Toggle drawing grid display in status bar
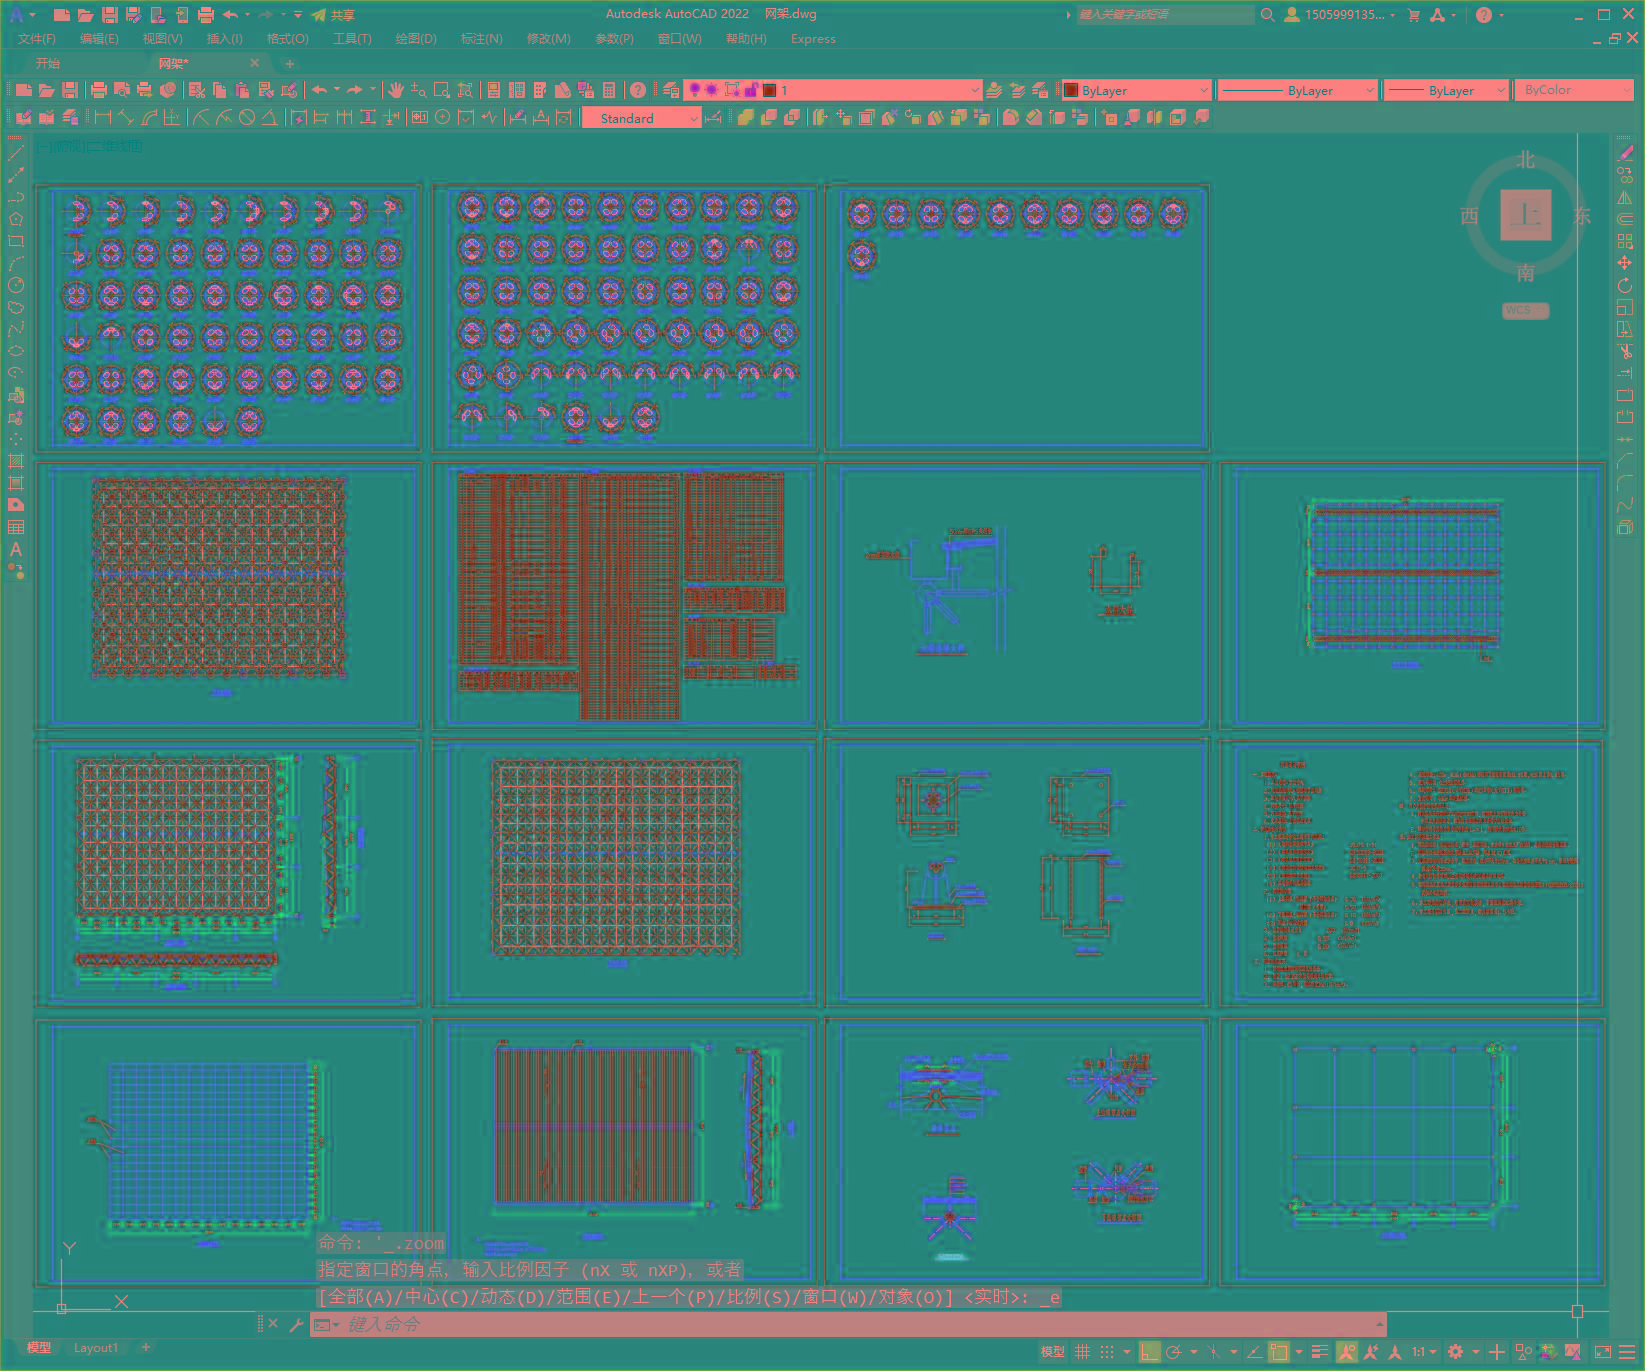This screenshot has height=1371, width=1645. (1082, 1352)
